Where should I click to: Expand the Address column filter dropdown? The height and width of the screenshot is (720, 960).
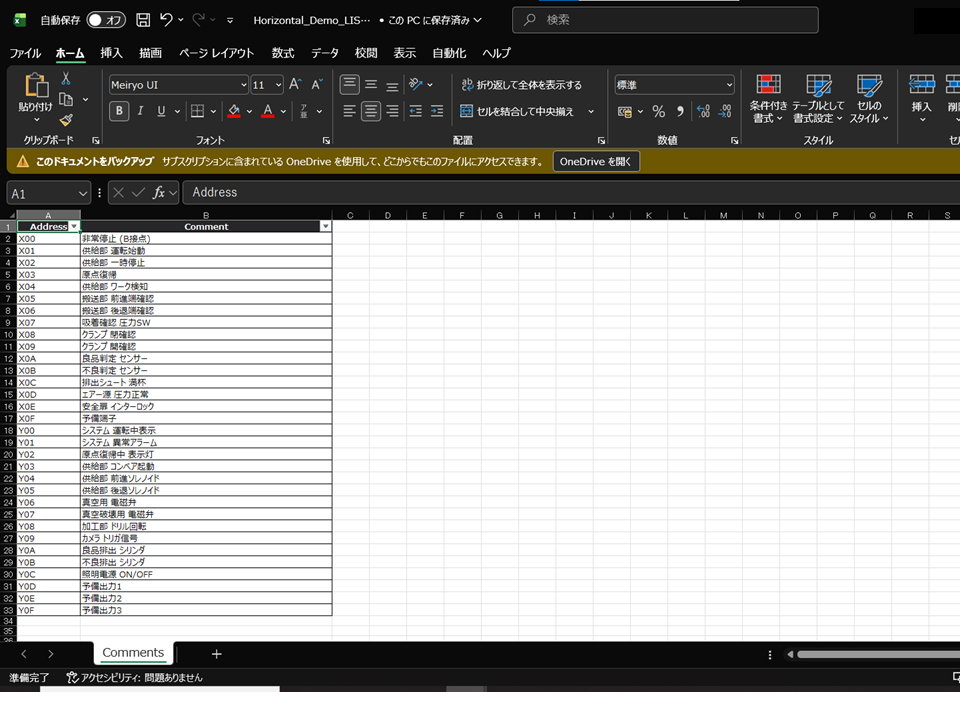pyautogui.click(x=74, y=227)
